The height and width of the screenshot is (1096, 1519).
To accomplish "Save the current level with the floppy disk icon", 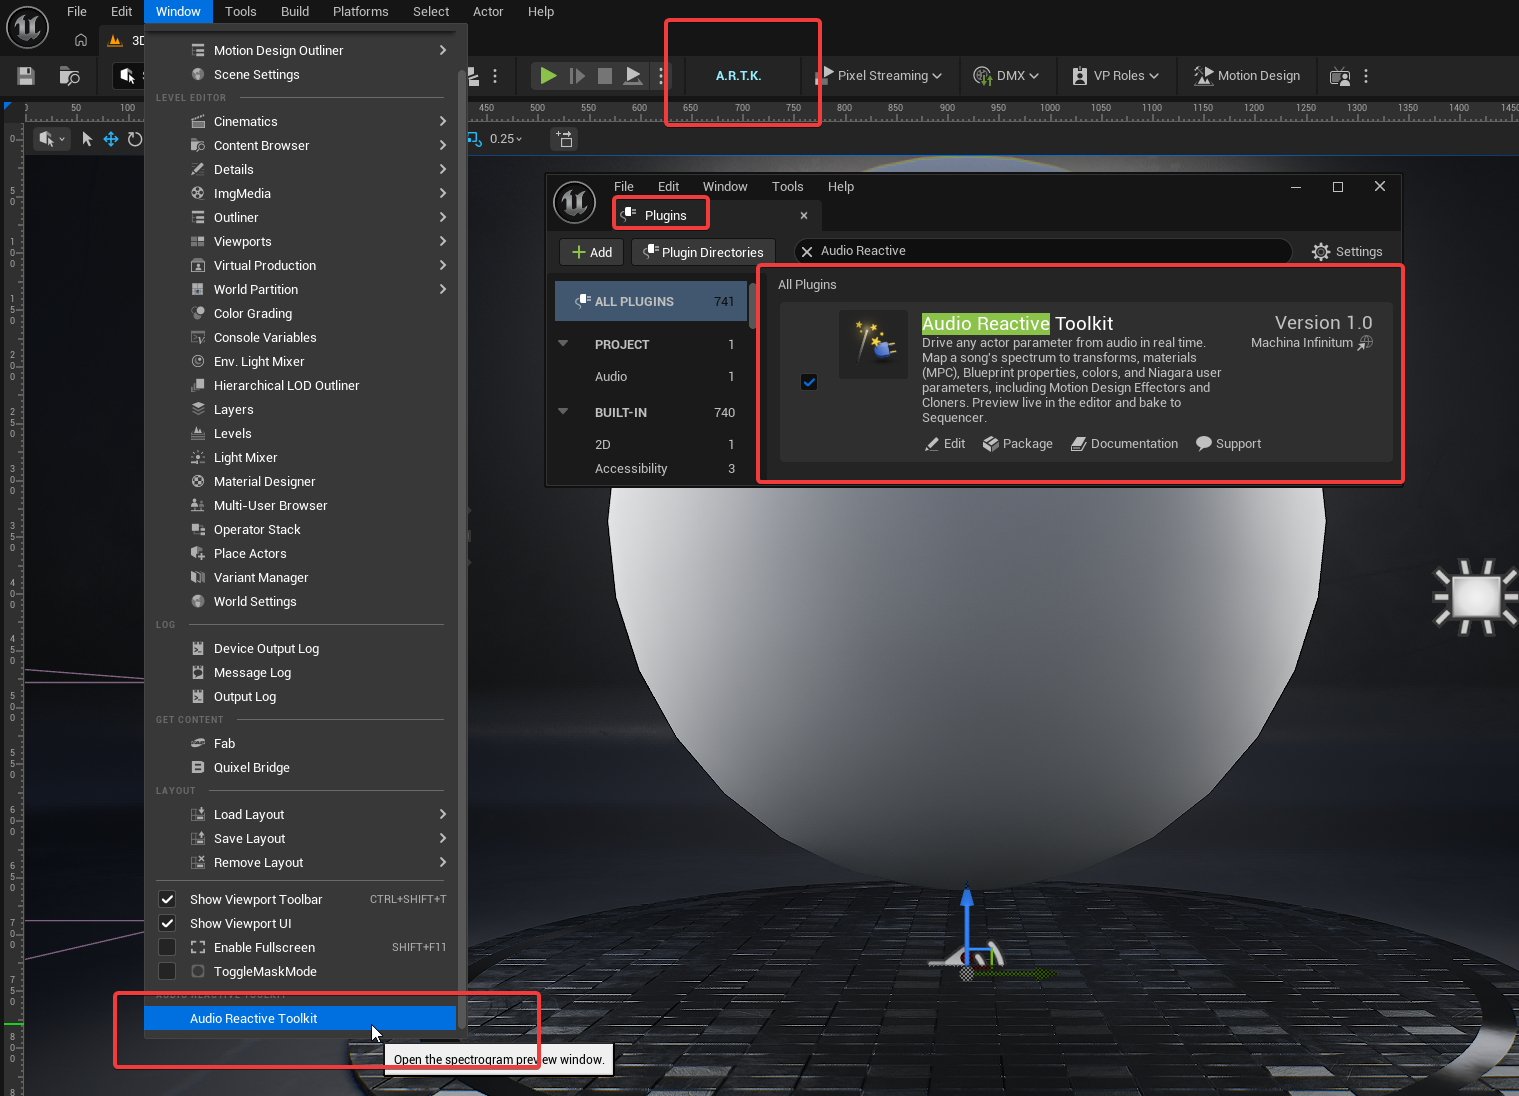I will pyautogui.click(x=26, y=76).
